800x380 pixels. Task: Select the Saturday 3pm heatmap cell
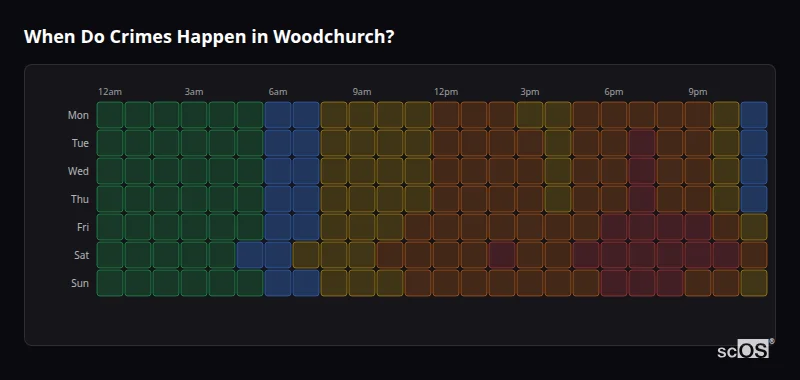click(x=530, y=255)
